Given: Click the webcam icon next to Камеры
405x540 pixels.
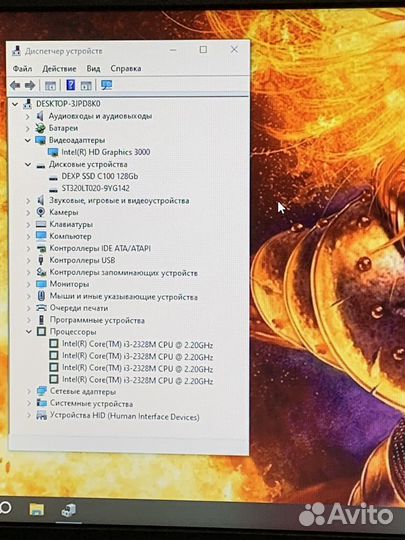Looking at the screenshot, I should click(41, 212).
